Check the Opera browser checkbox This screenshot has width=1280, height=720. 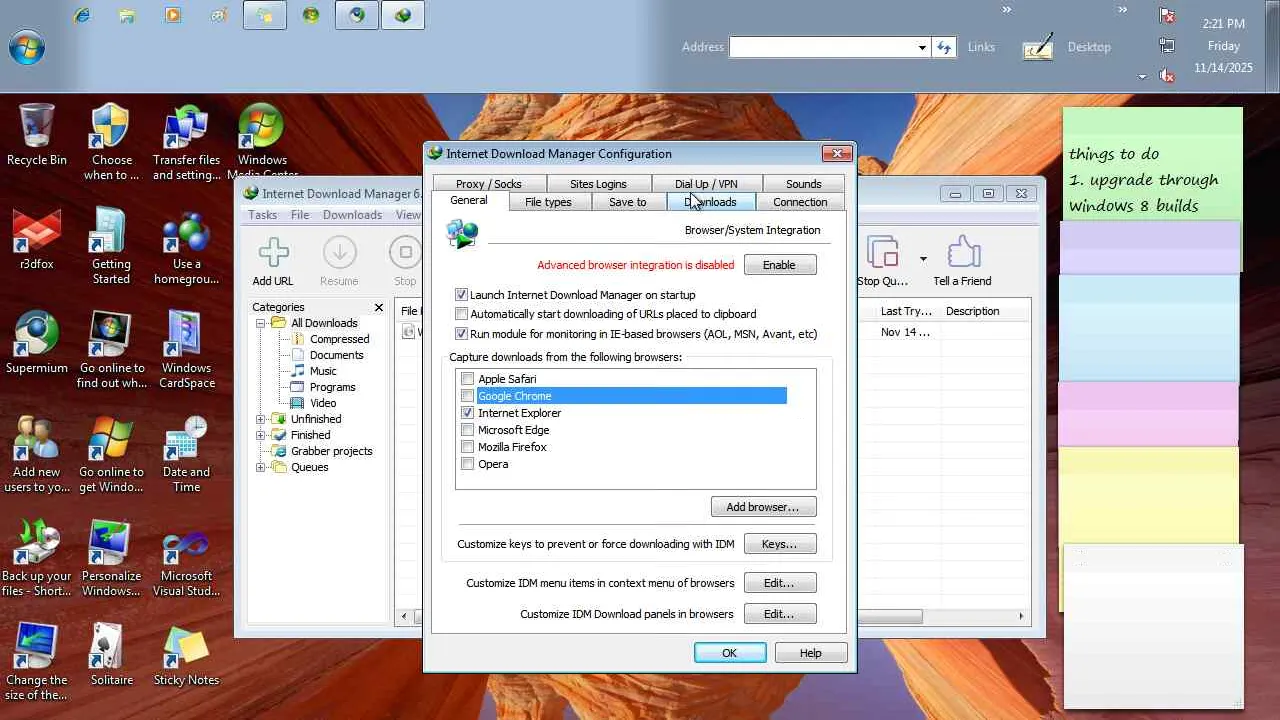point(467,464)
